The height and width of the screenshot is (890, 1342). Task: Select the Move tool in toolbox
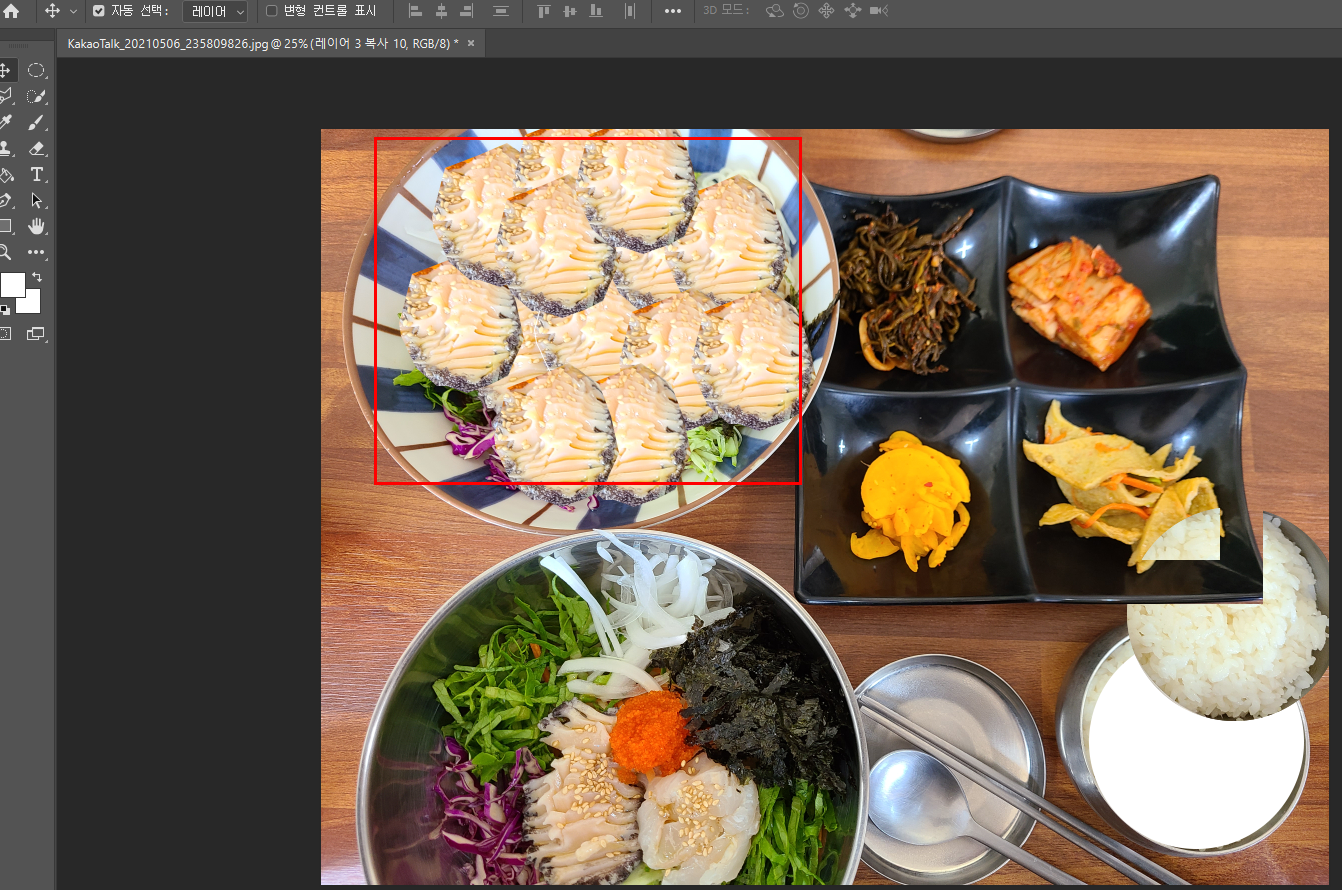pos(6,70)
